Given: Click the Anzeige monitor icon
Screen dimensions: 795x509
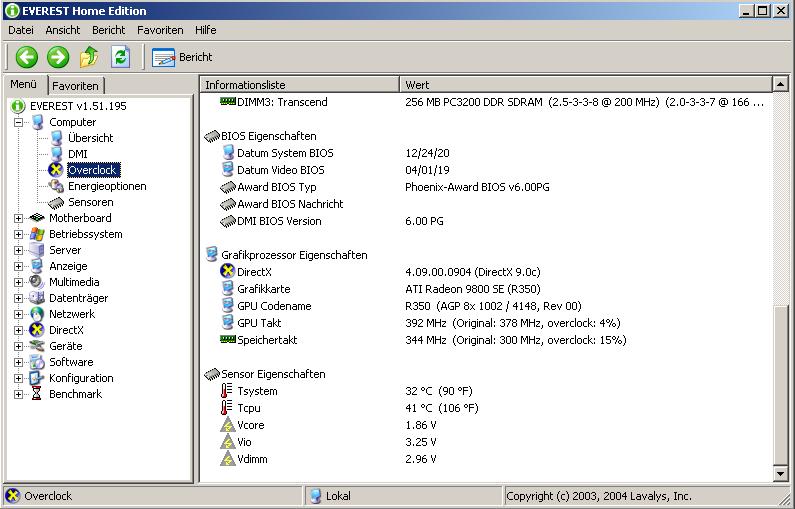Looking at the screenshot, I should tap(37, 266).
